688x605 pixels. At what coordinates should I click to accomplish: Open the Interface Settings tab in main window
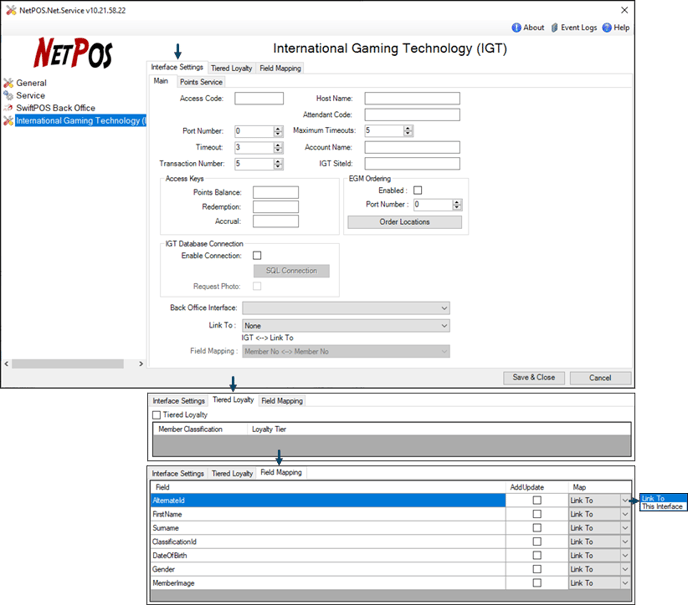click(177, 67)
